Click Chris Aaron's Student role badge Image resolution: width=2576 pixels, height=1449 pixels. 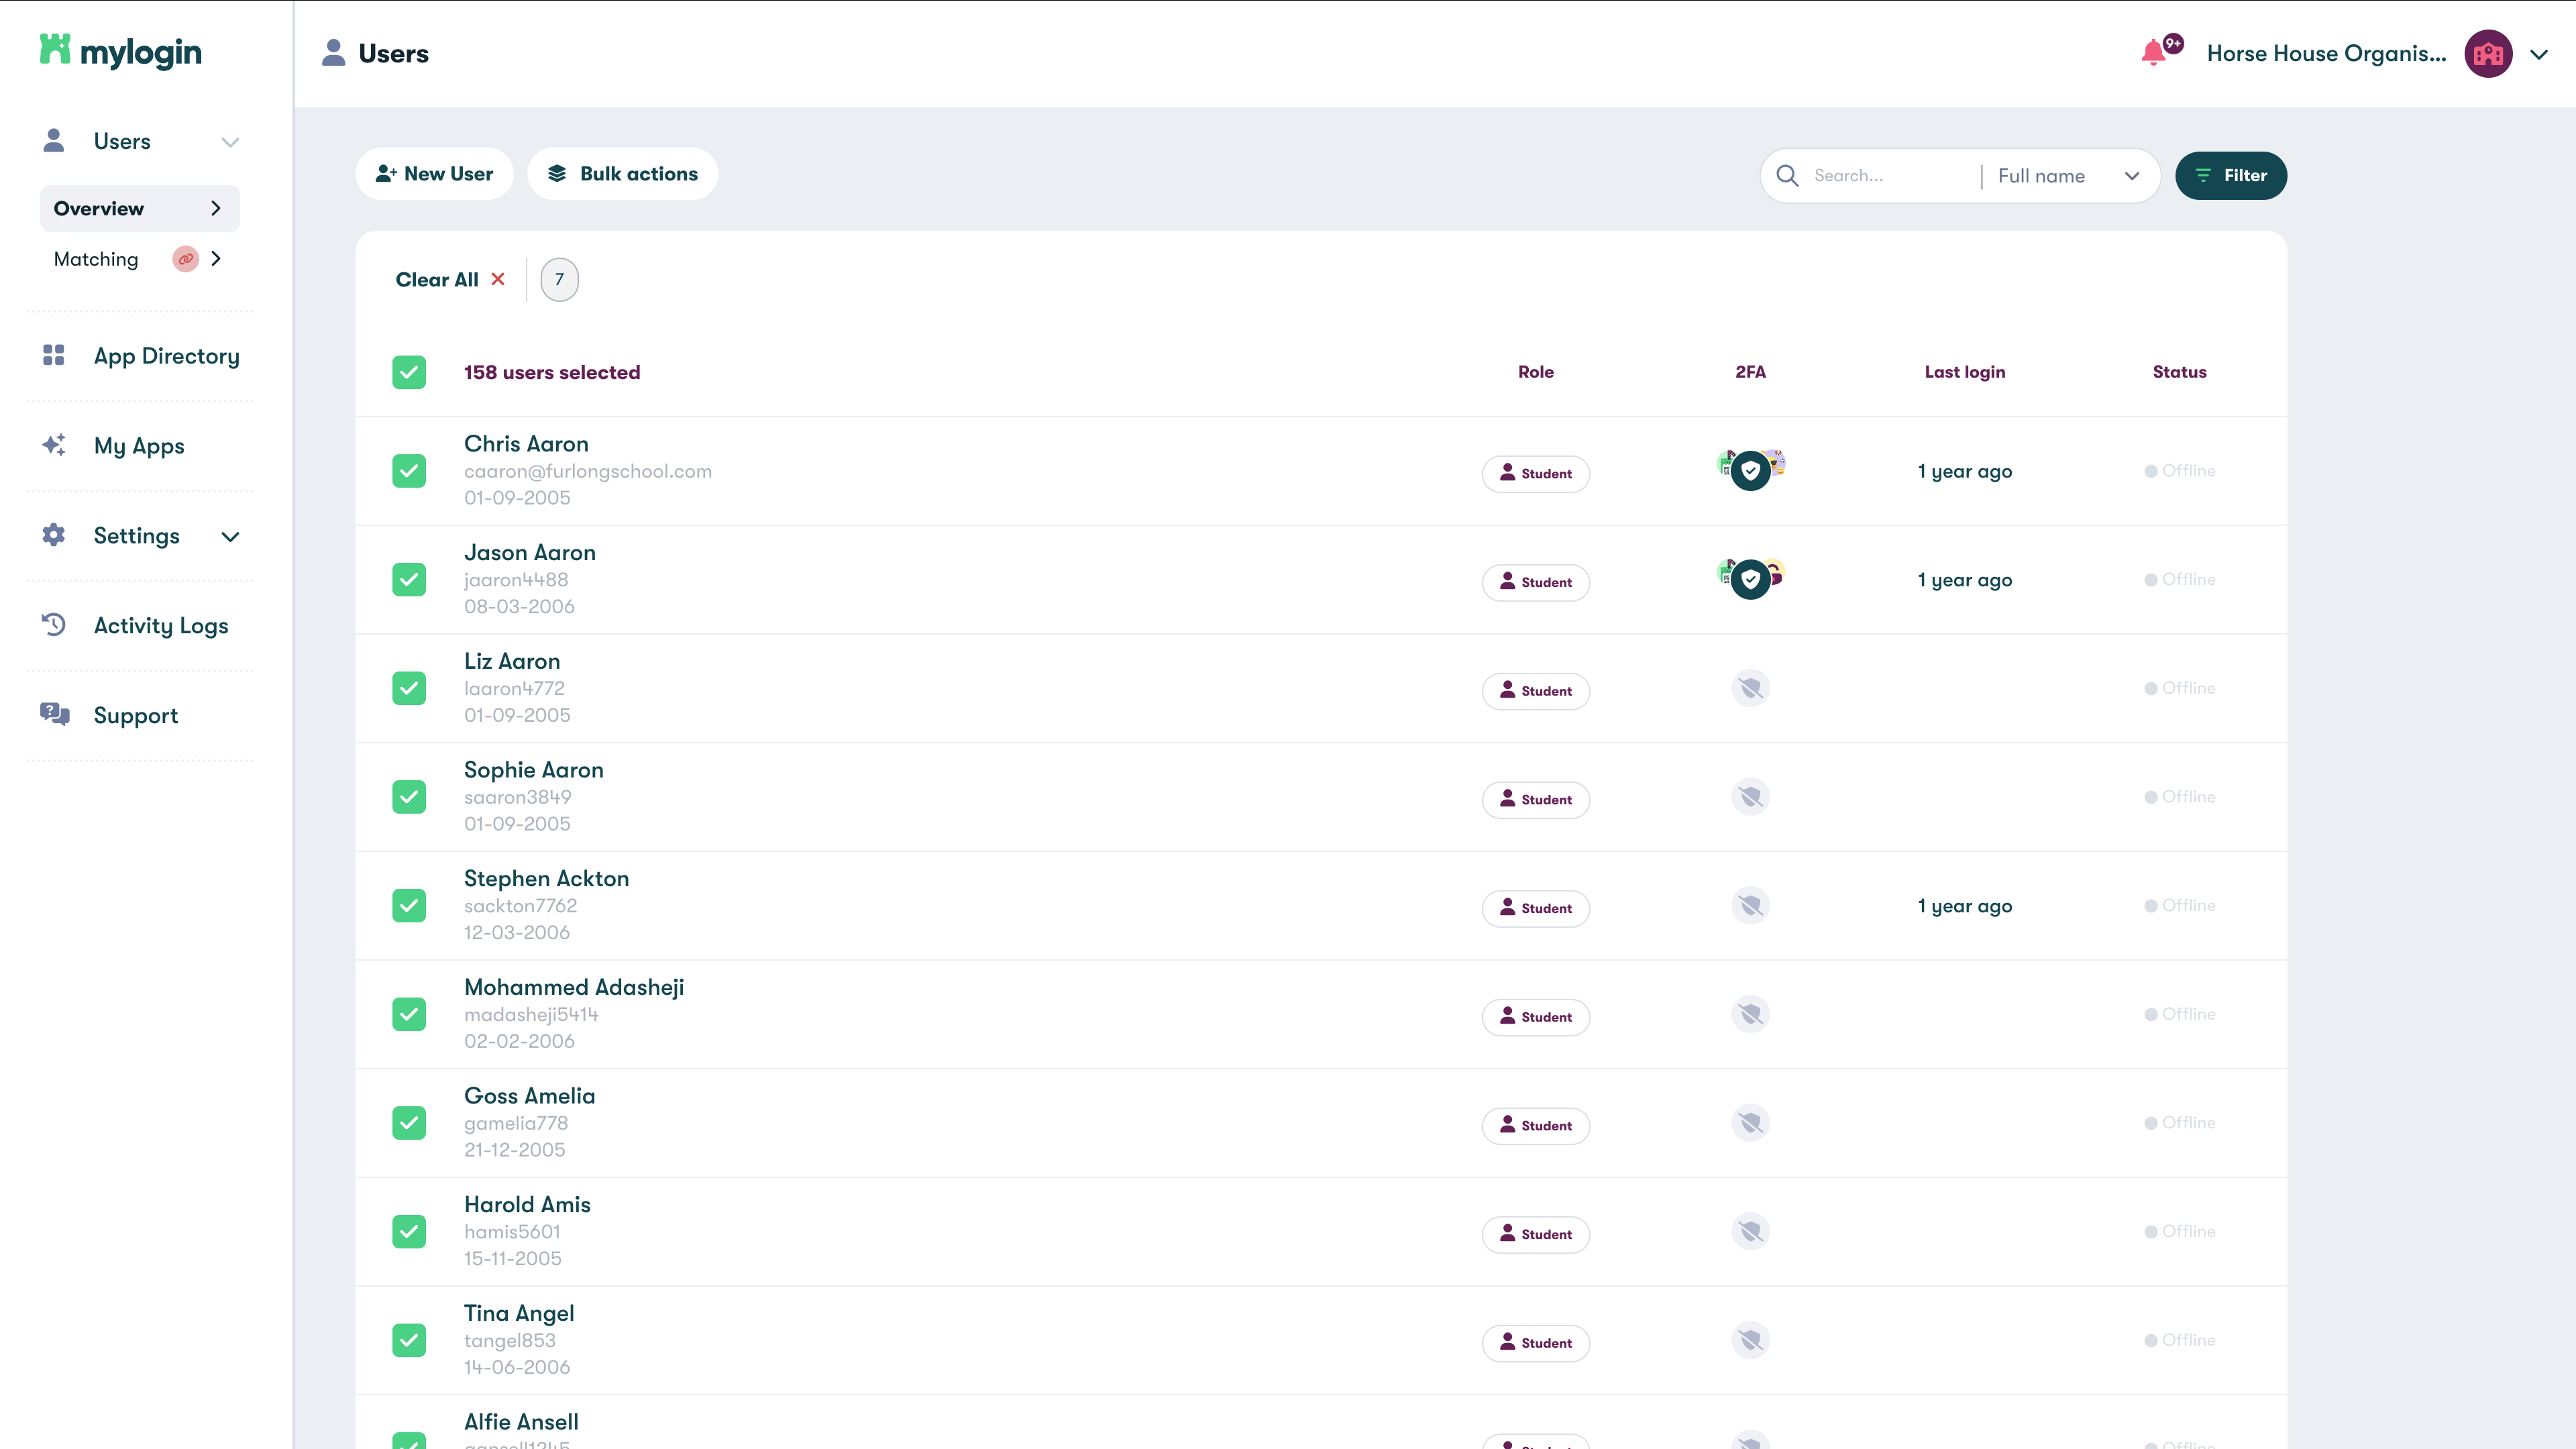[1535, 473]
